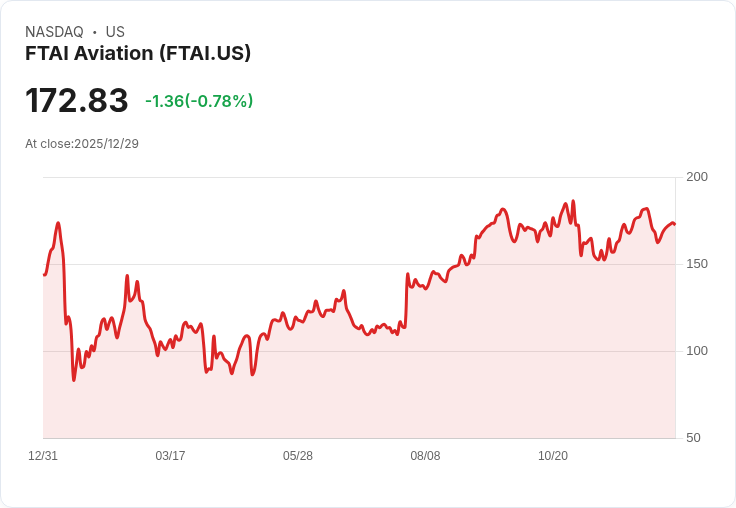Click the green -1.36(-0.78%) change value
The height and width of the screenshot is (508, 736).
tap(199, 101)
